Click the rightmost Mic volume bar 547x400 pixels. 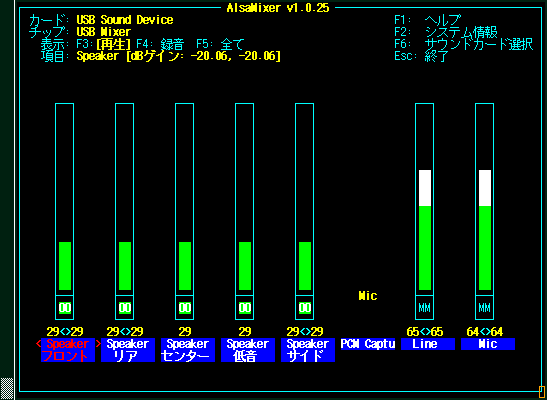485,199
